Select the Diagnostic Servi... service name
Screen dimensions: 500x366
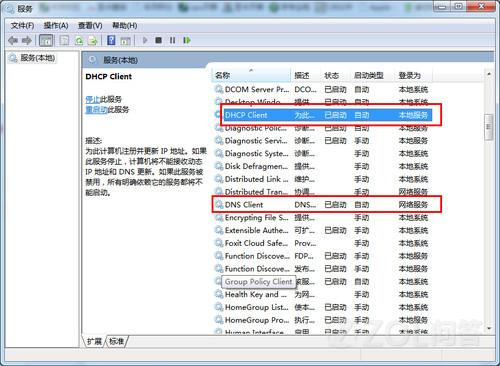256,140
